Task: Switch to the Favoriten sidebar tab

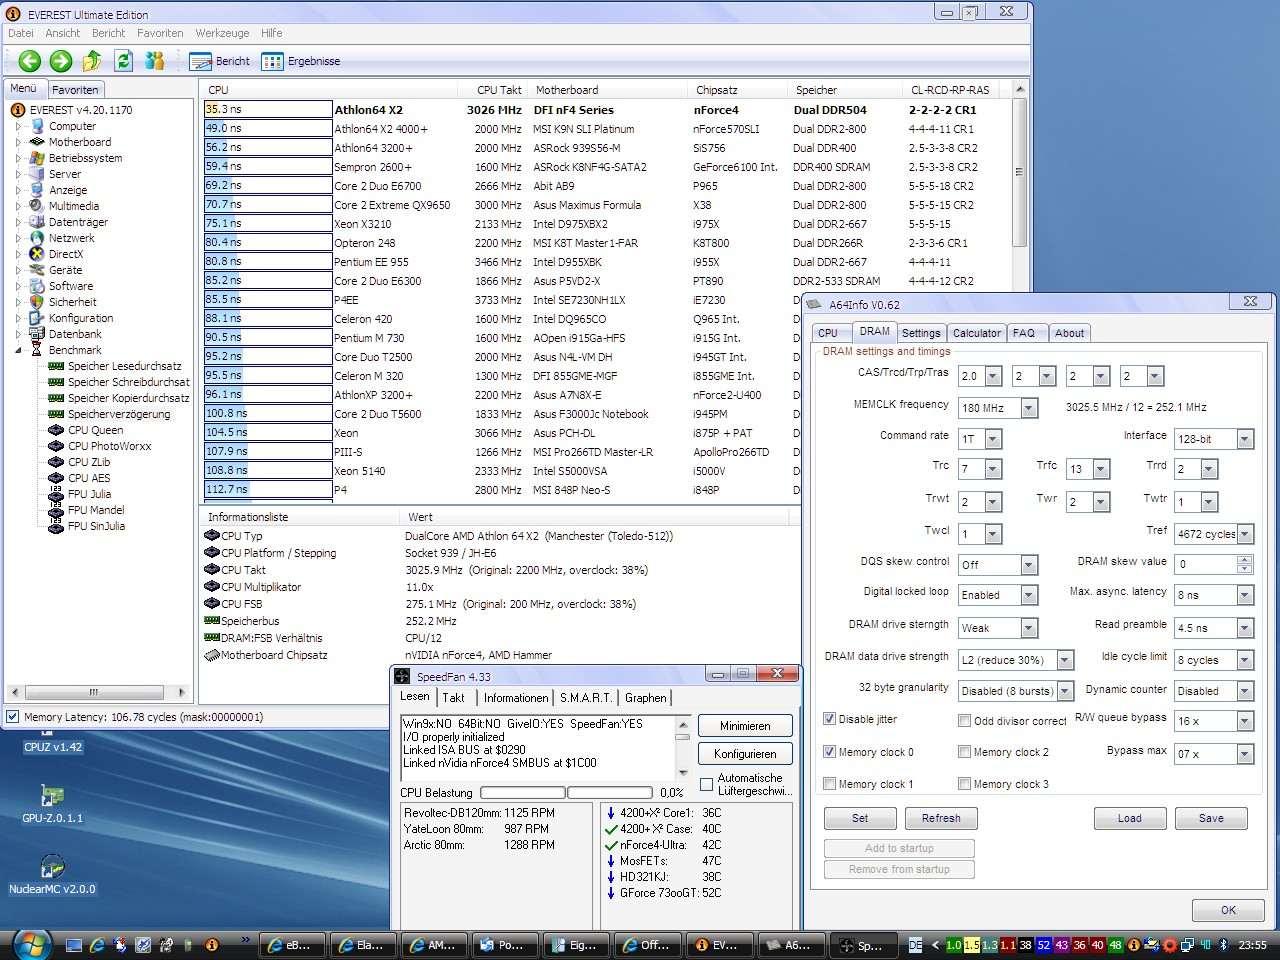Action: pyautogui.click(x=75, y=89)
